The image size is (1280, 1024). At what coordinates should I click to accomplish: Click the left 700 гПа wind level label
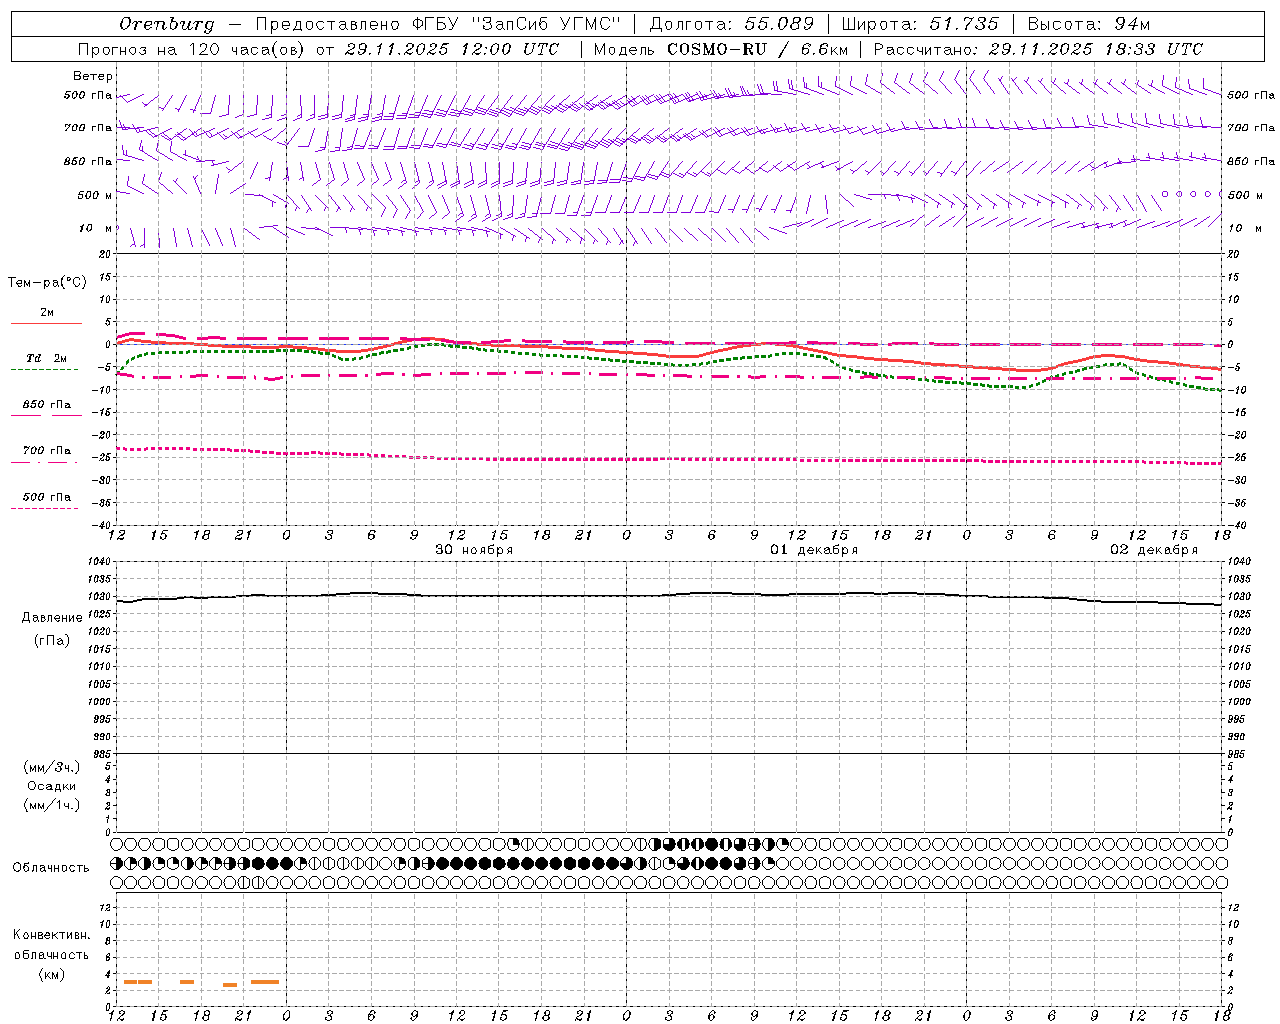coord(88,128)
